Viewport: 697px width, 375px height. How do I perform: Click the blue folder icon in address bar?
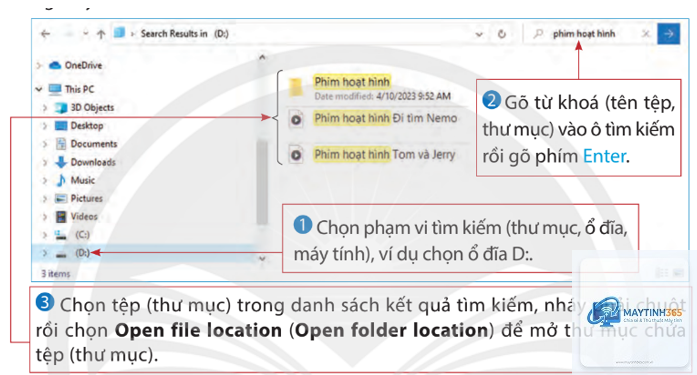[x=119, y=32]
